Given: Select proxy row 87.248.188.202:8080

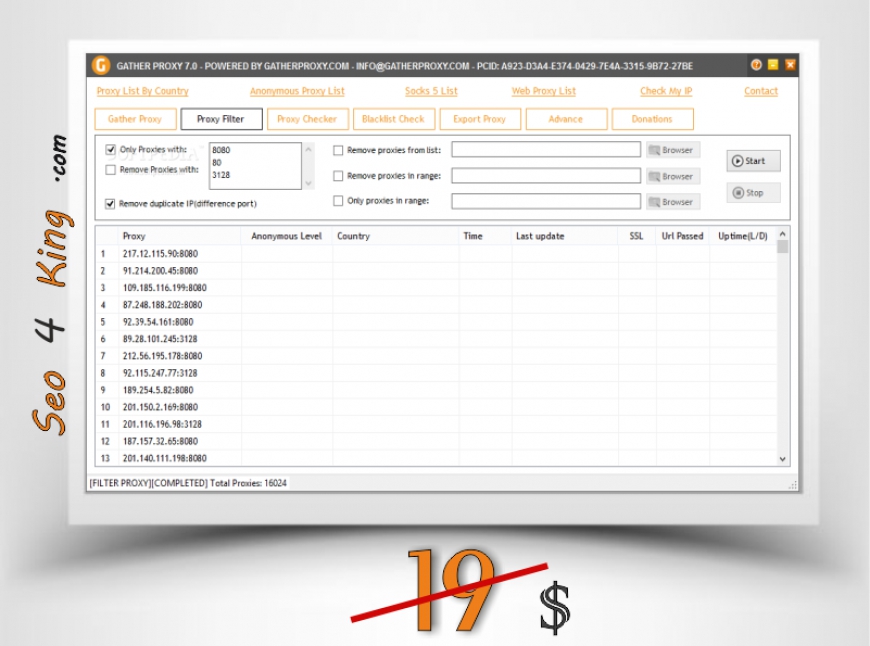Looking at the screenshot, I should [x=436, y=305].
